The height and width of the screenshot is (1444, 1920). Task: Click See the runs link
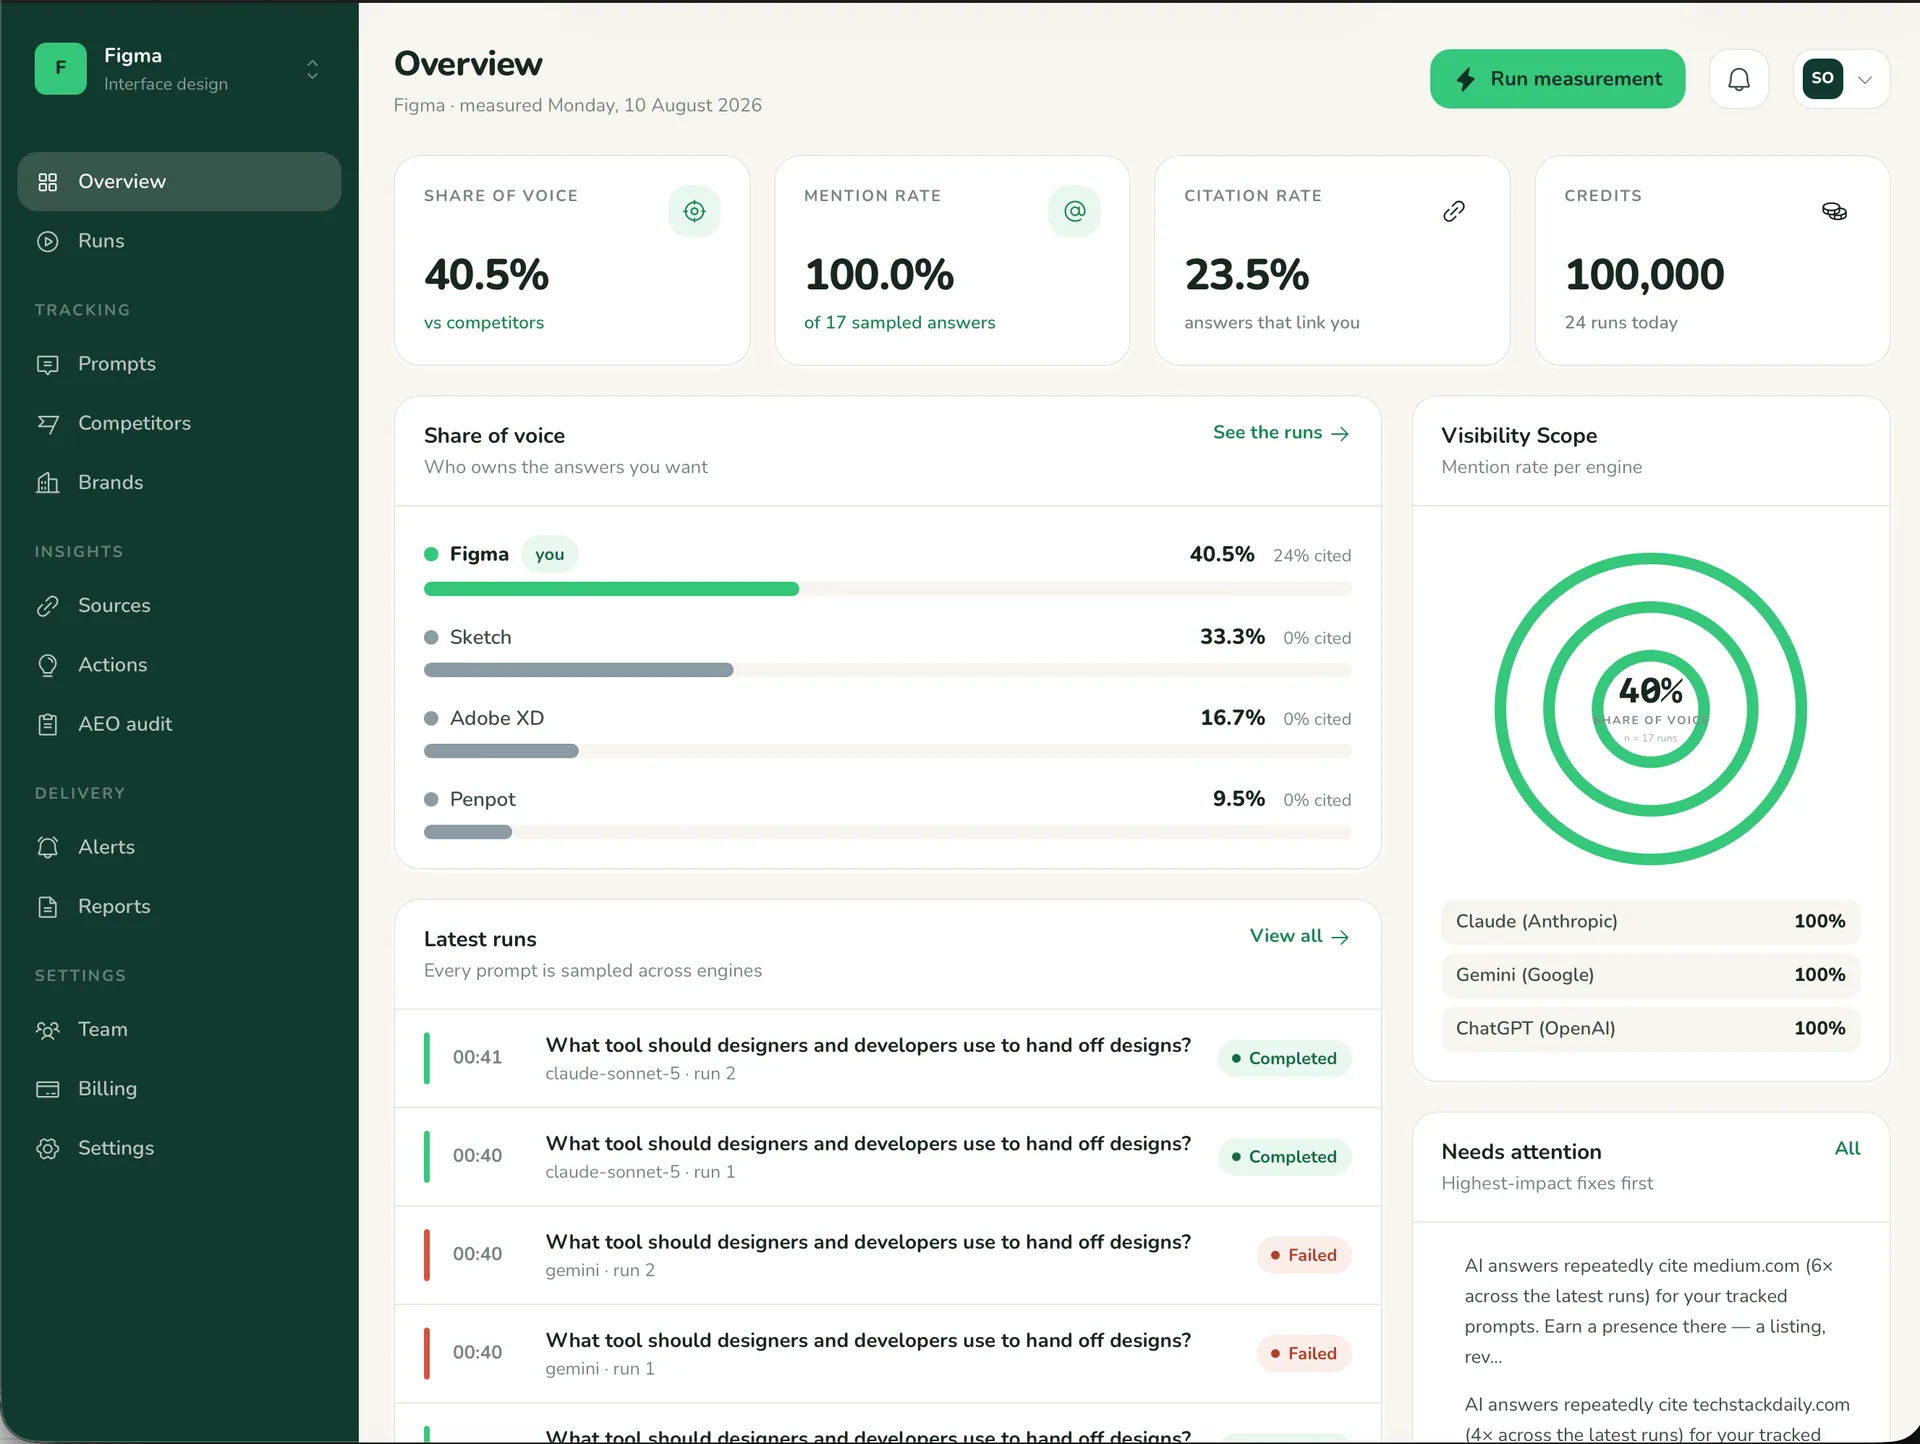click(1281, 433)
